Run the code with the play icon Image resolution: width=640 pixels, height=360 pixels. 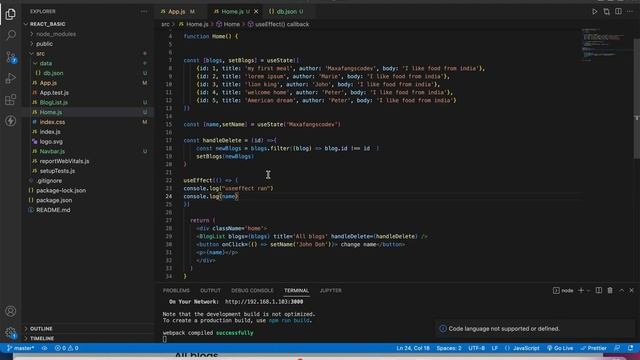[x=594, y=11]
